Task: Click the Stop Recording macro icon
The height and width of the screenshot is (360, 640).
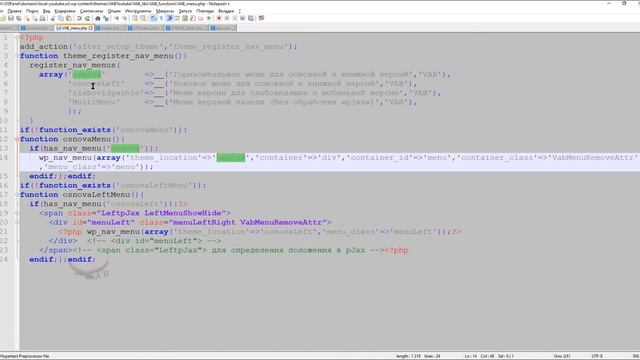Action: 227,18
